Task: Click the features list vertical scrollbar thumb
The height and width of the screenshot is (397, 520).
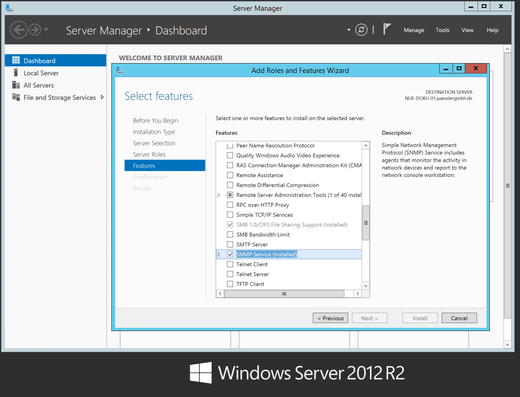Action: click(x=366, y=223)
